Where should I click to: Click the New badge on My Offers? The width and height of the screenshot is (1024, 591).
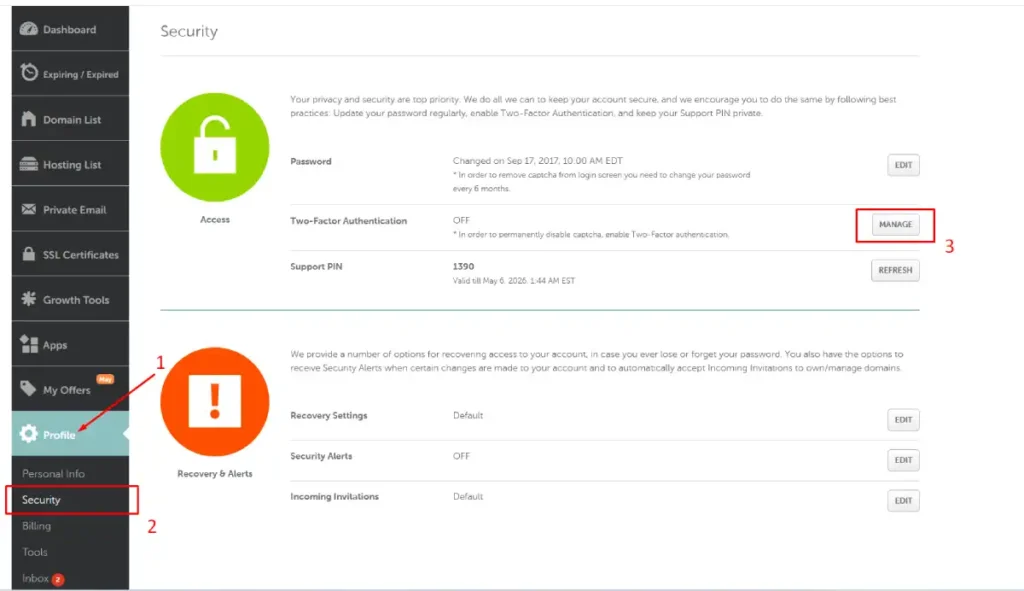[x=105, y=379]
